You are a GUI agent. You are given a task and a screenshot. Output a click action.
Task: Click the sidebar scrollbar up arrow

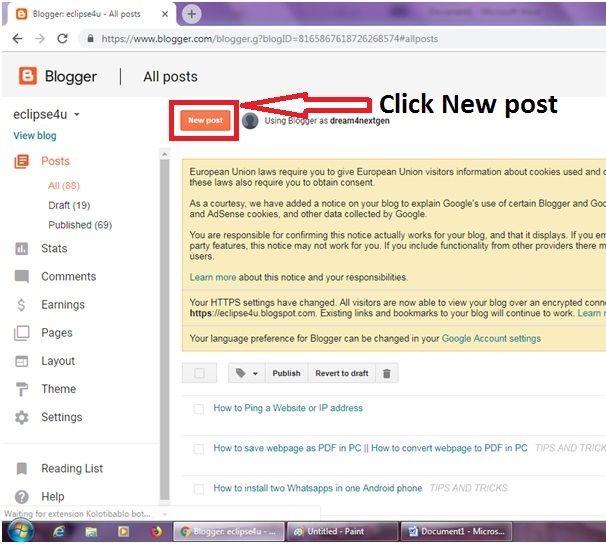click(165, 154)
